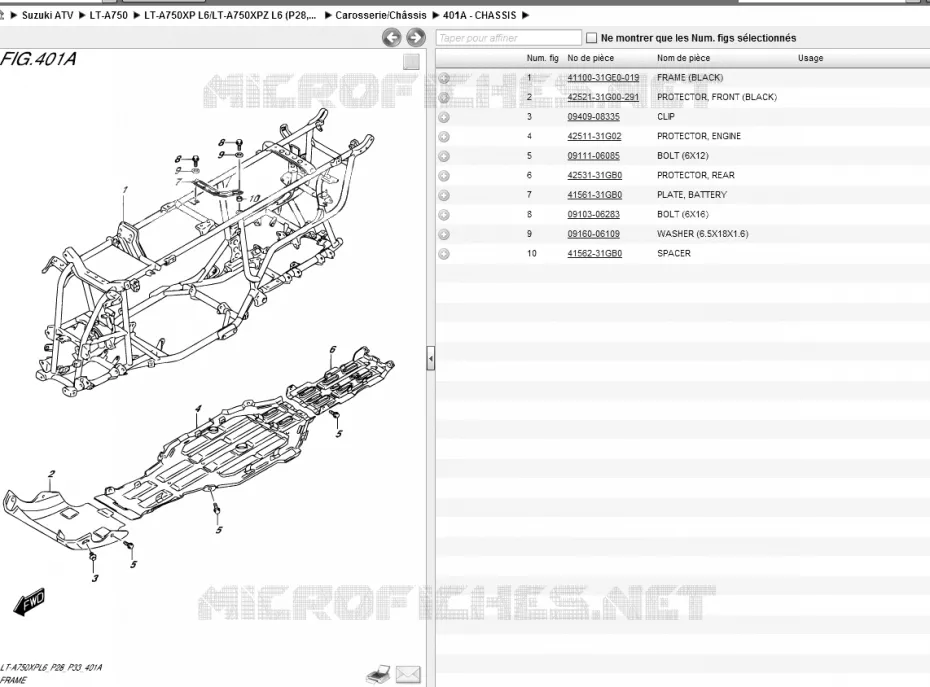Sort by 'Nom de pièce' column header
This screenshot has width=930, height=687.
(x=683, y=58)
